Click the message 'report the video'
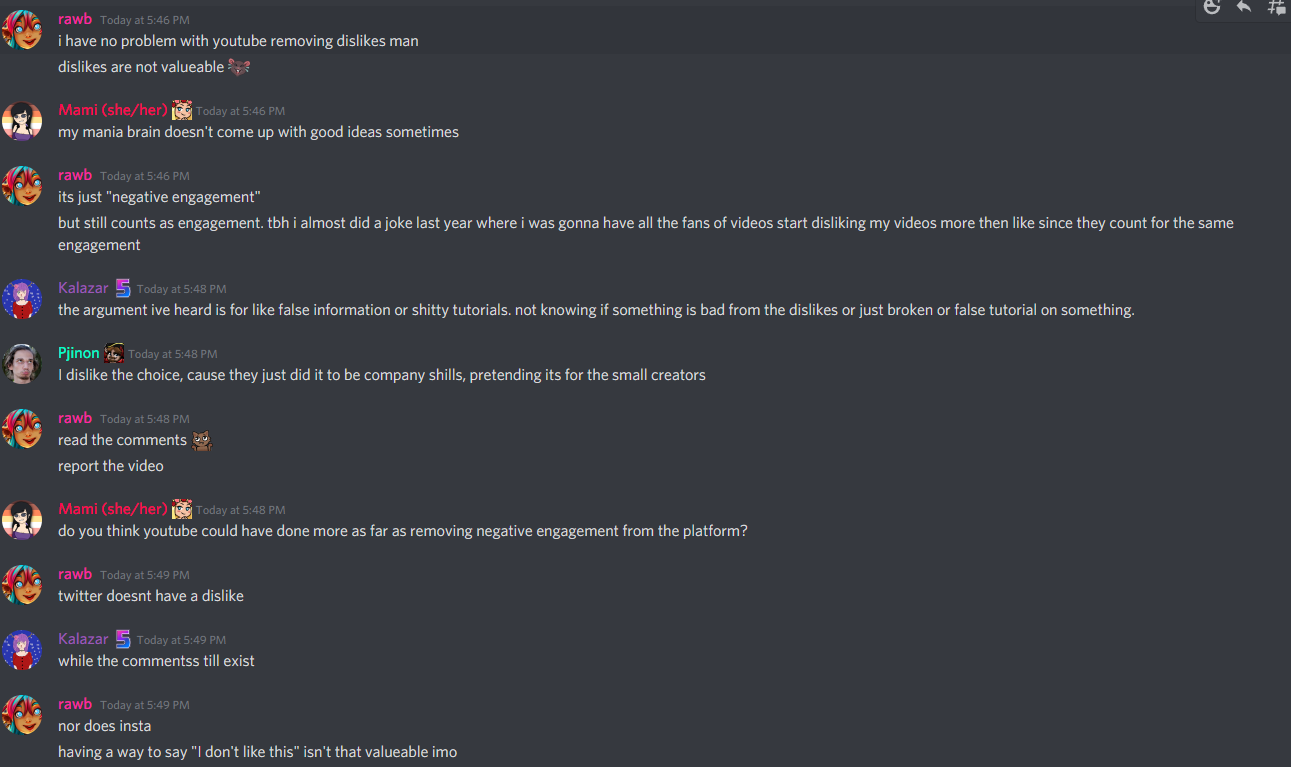This screenshot has height=767, width=1291. [111, 466]
